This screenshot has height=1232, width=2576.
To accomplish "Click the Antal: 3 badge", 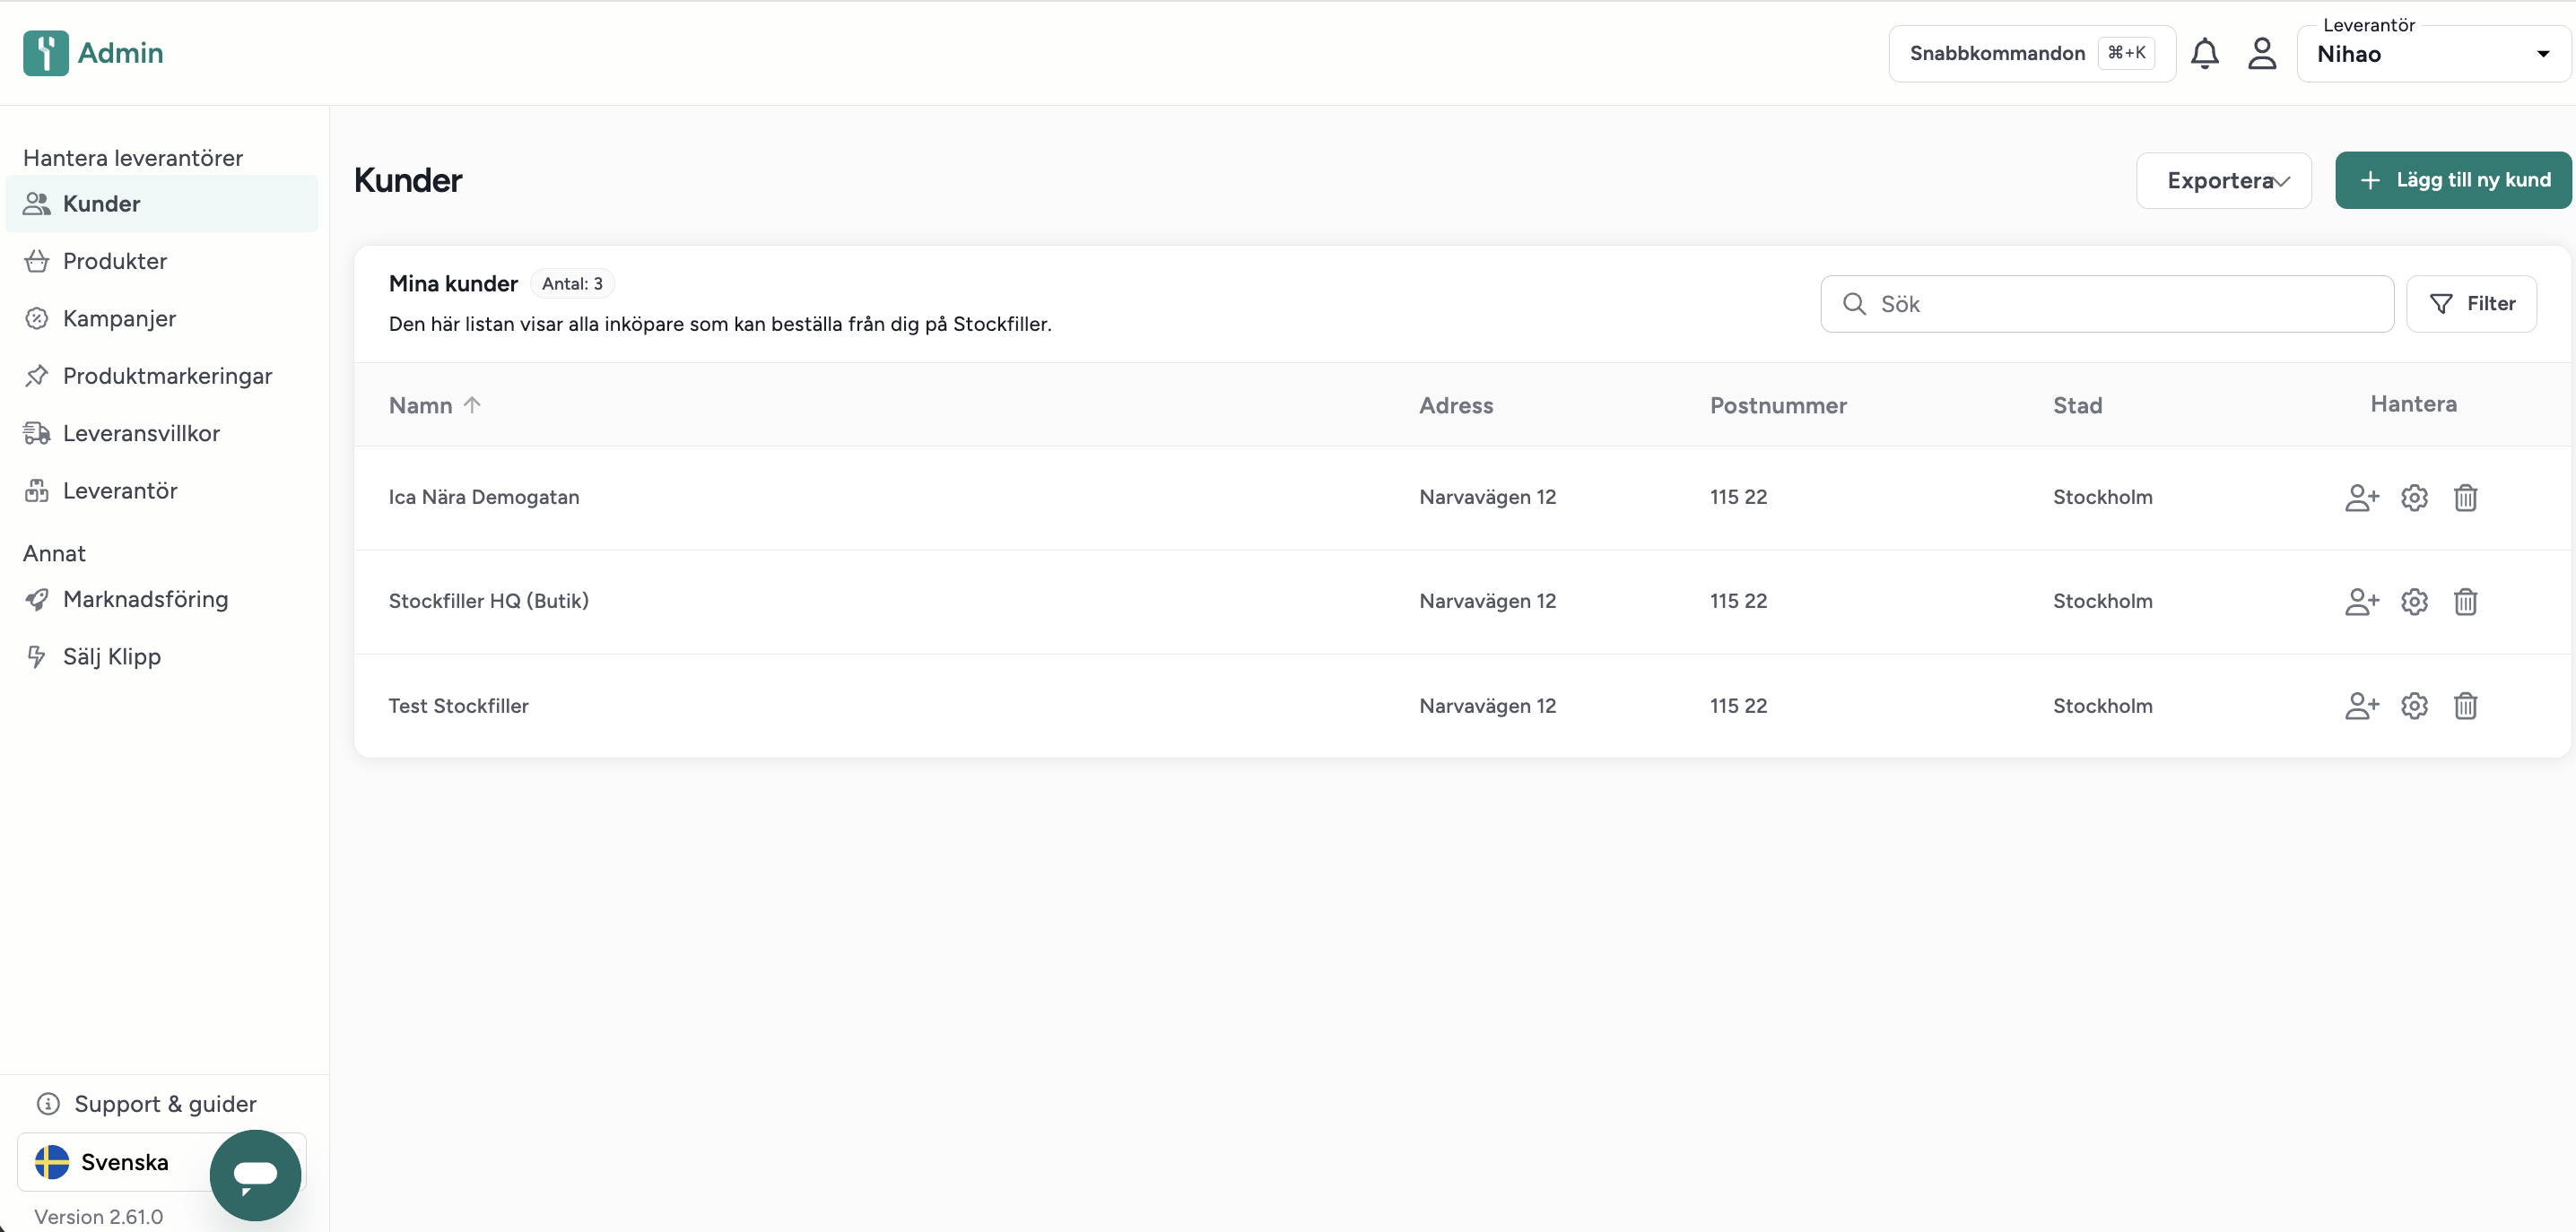I will click(x=572, y=284).
